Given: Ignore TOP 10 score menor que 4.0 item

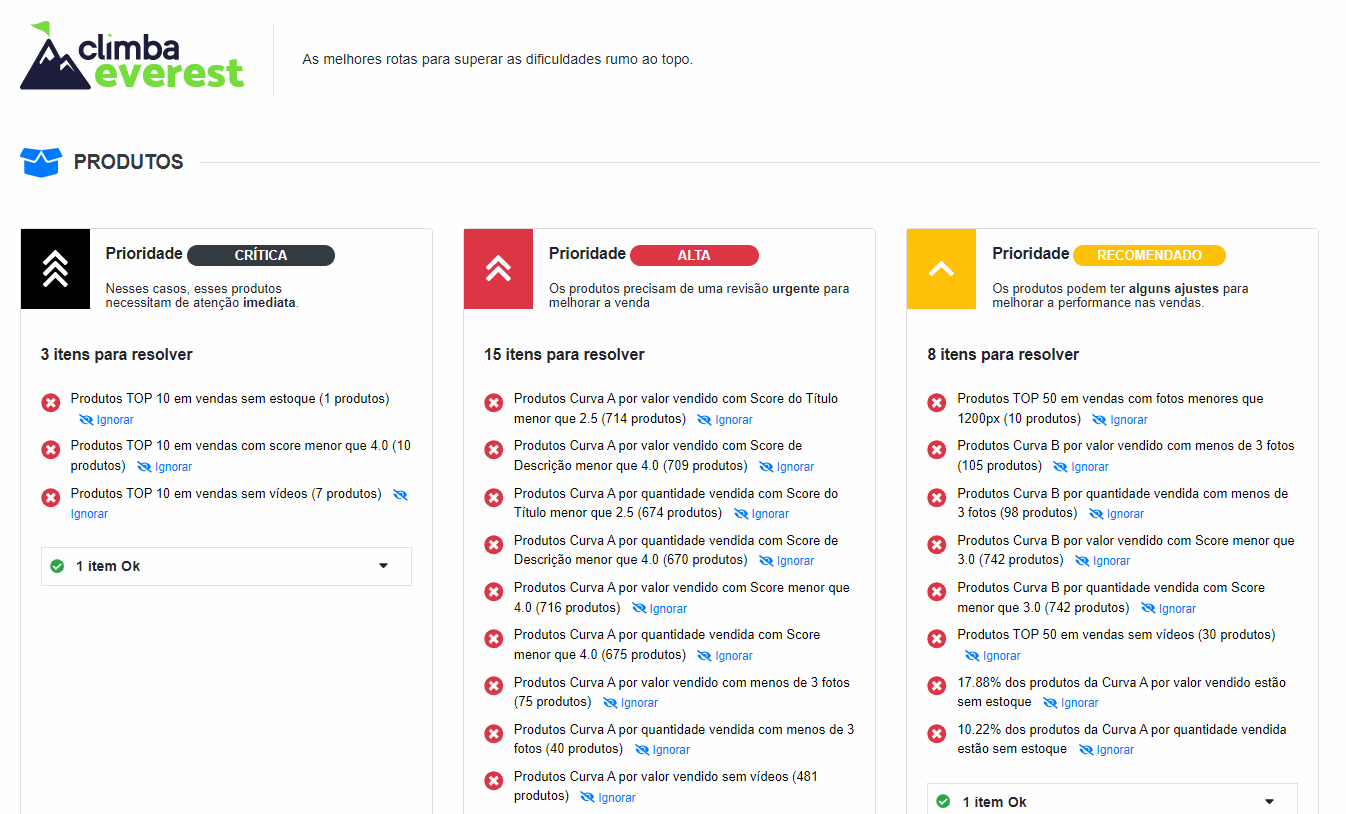Looking at the screenshot, I should point(164,467).
